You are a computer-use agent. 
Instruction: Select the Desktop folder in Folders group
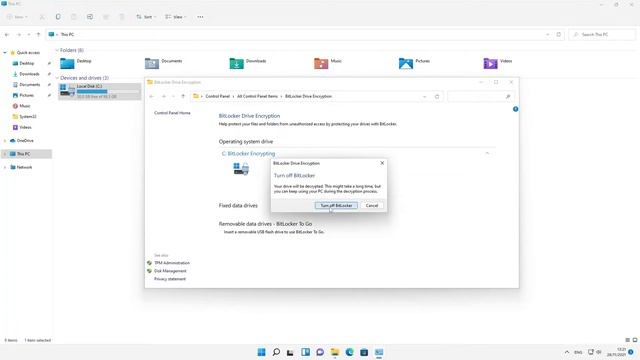point(76,63)
